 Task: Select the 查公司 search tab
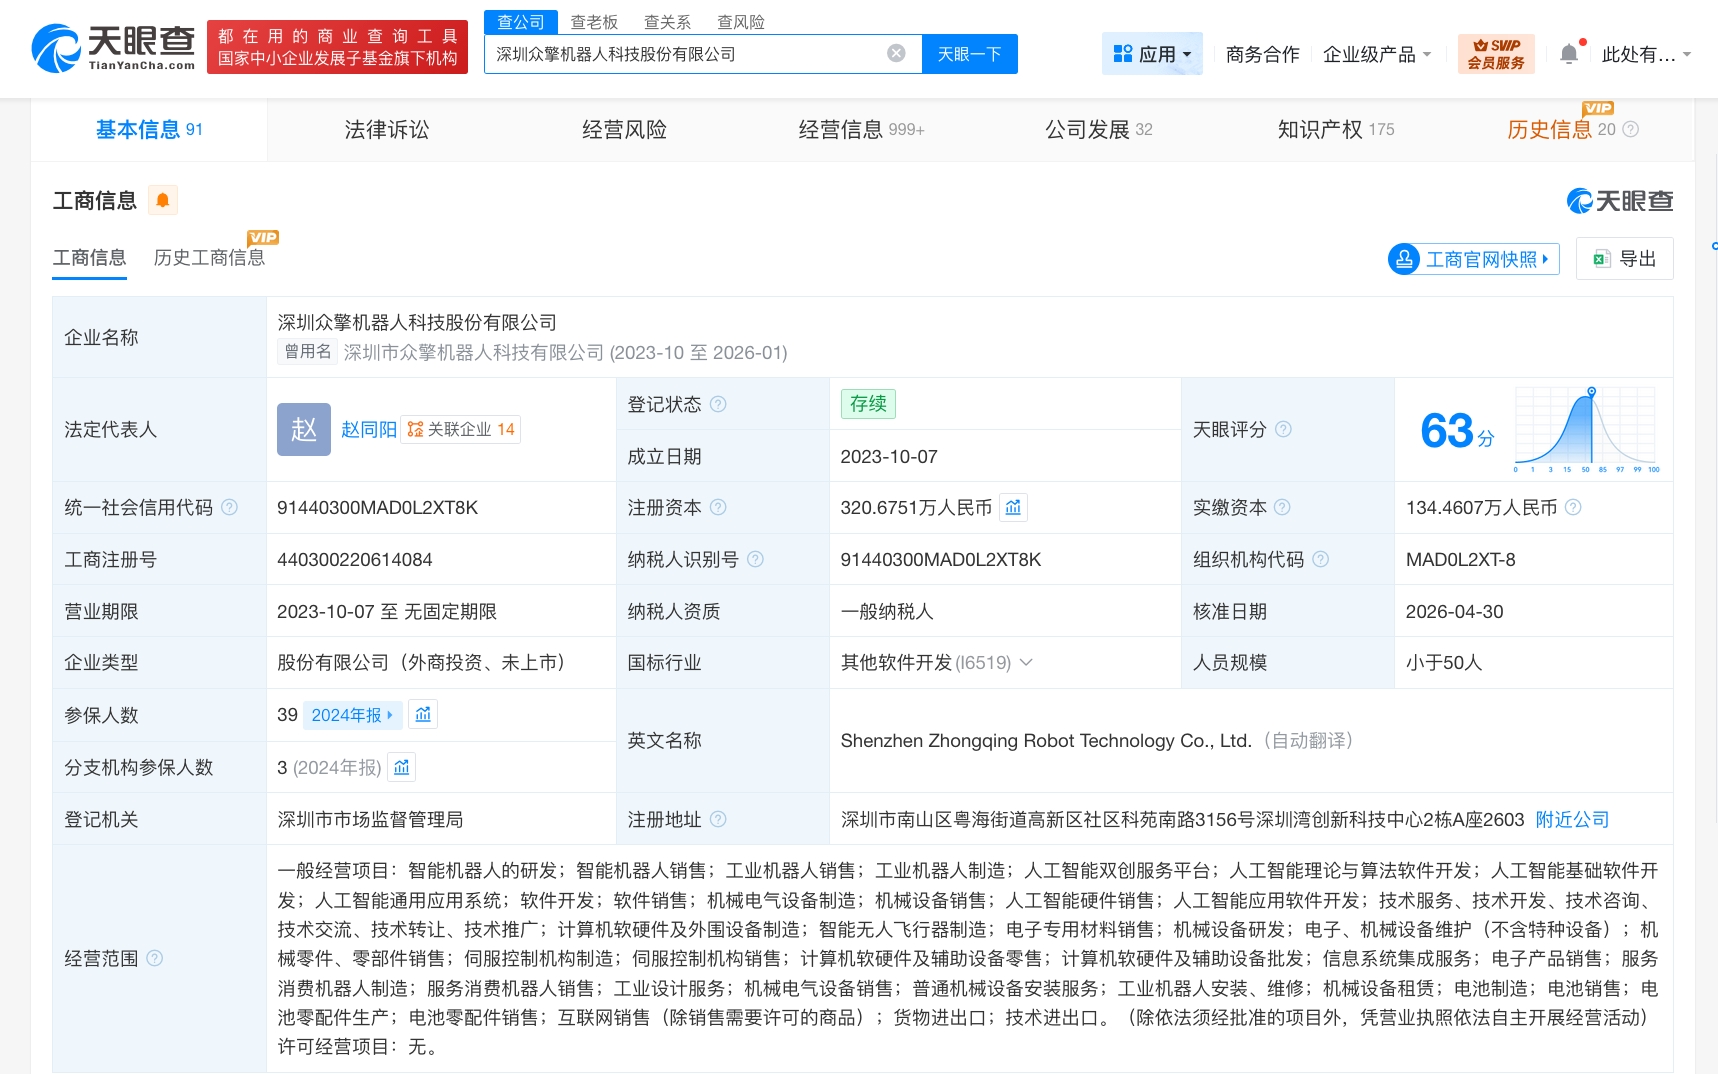(x=521, y=22)
